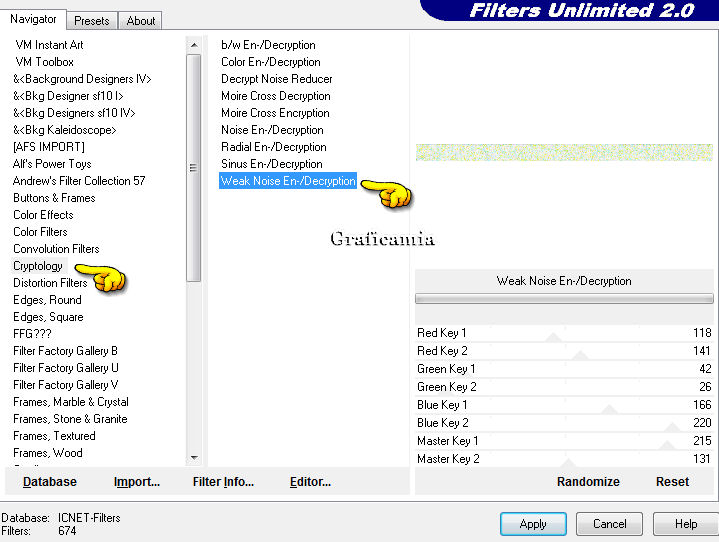Select Color Effects category
719x542 pixels.
click(x=43, y=215)
